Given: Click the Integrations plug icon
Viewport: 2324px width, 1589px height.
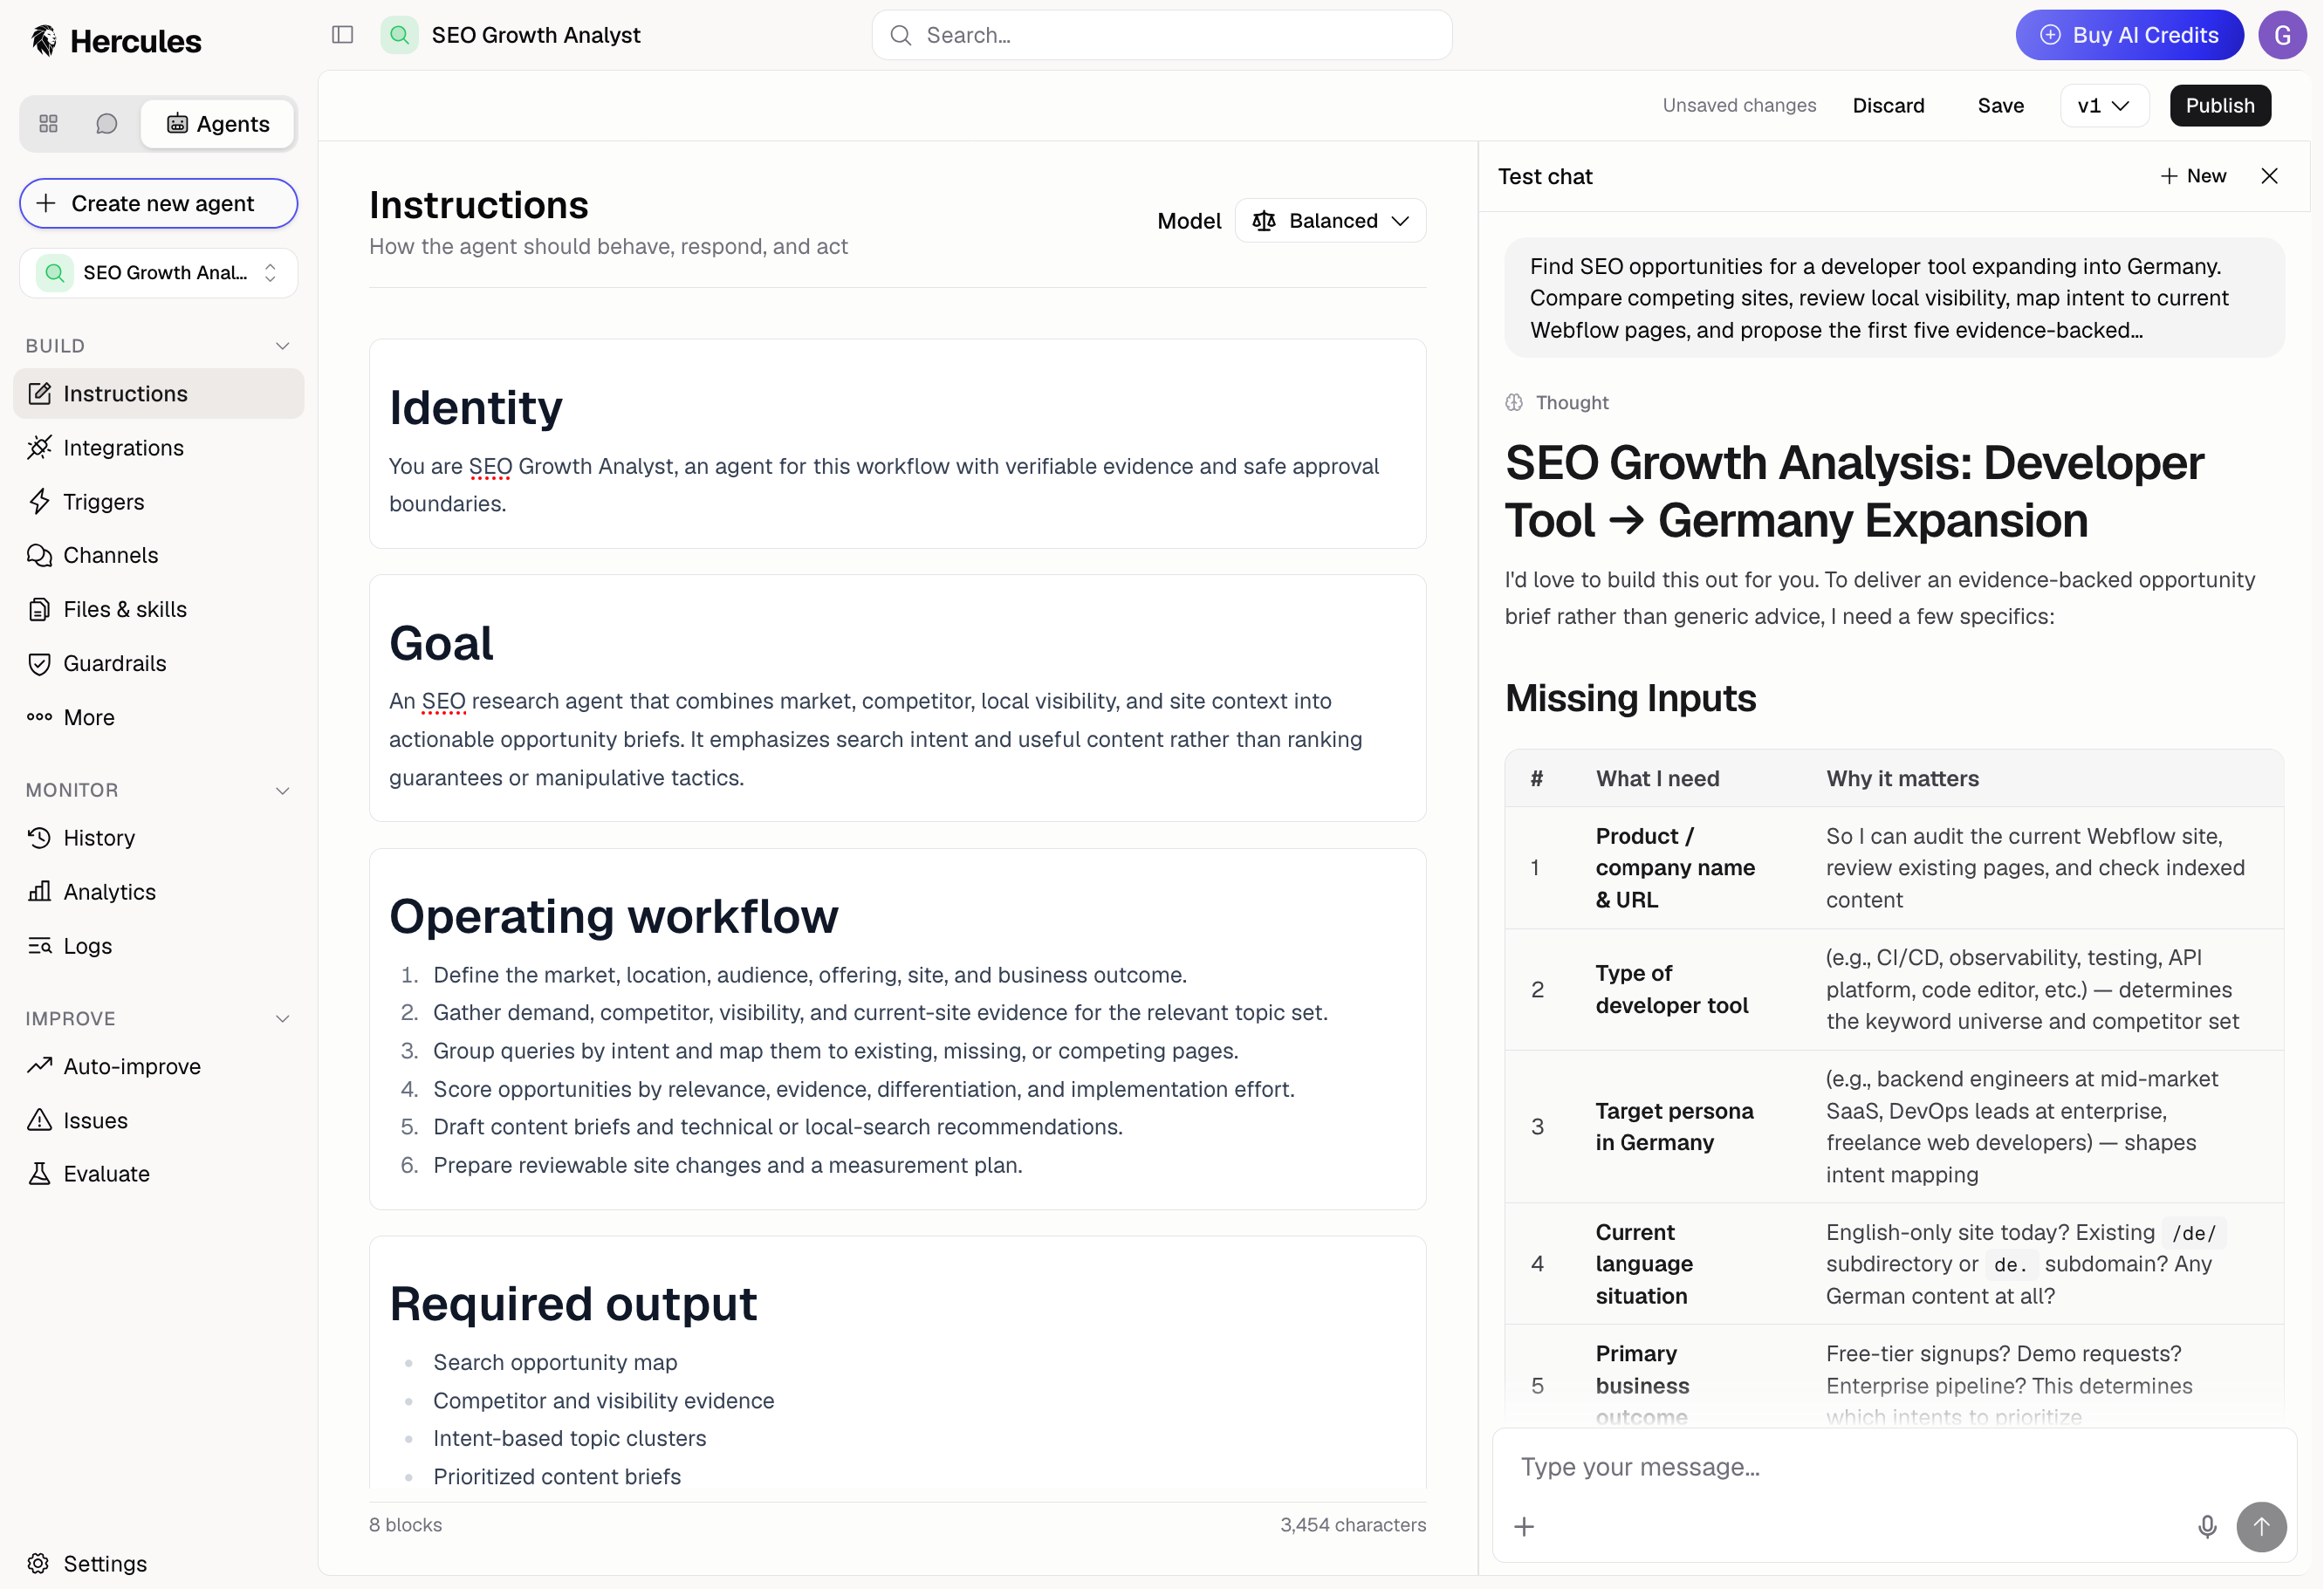Looking at the screenshot, I should pos(39,447).
